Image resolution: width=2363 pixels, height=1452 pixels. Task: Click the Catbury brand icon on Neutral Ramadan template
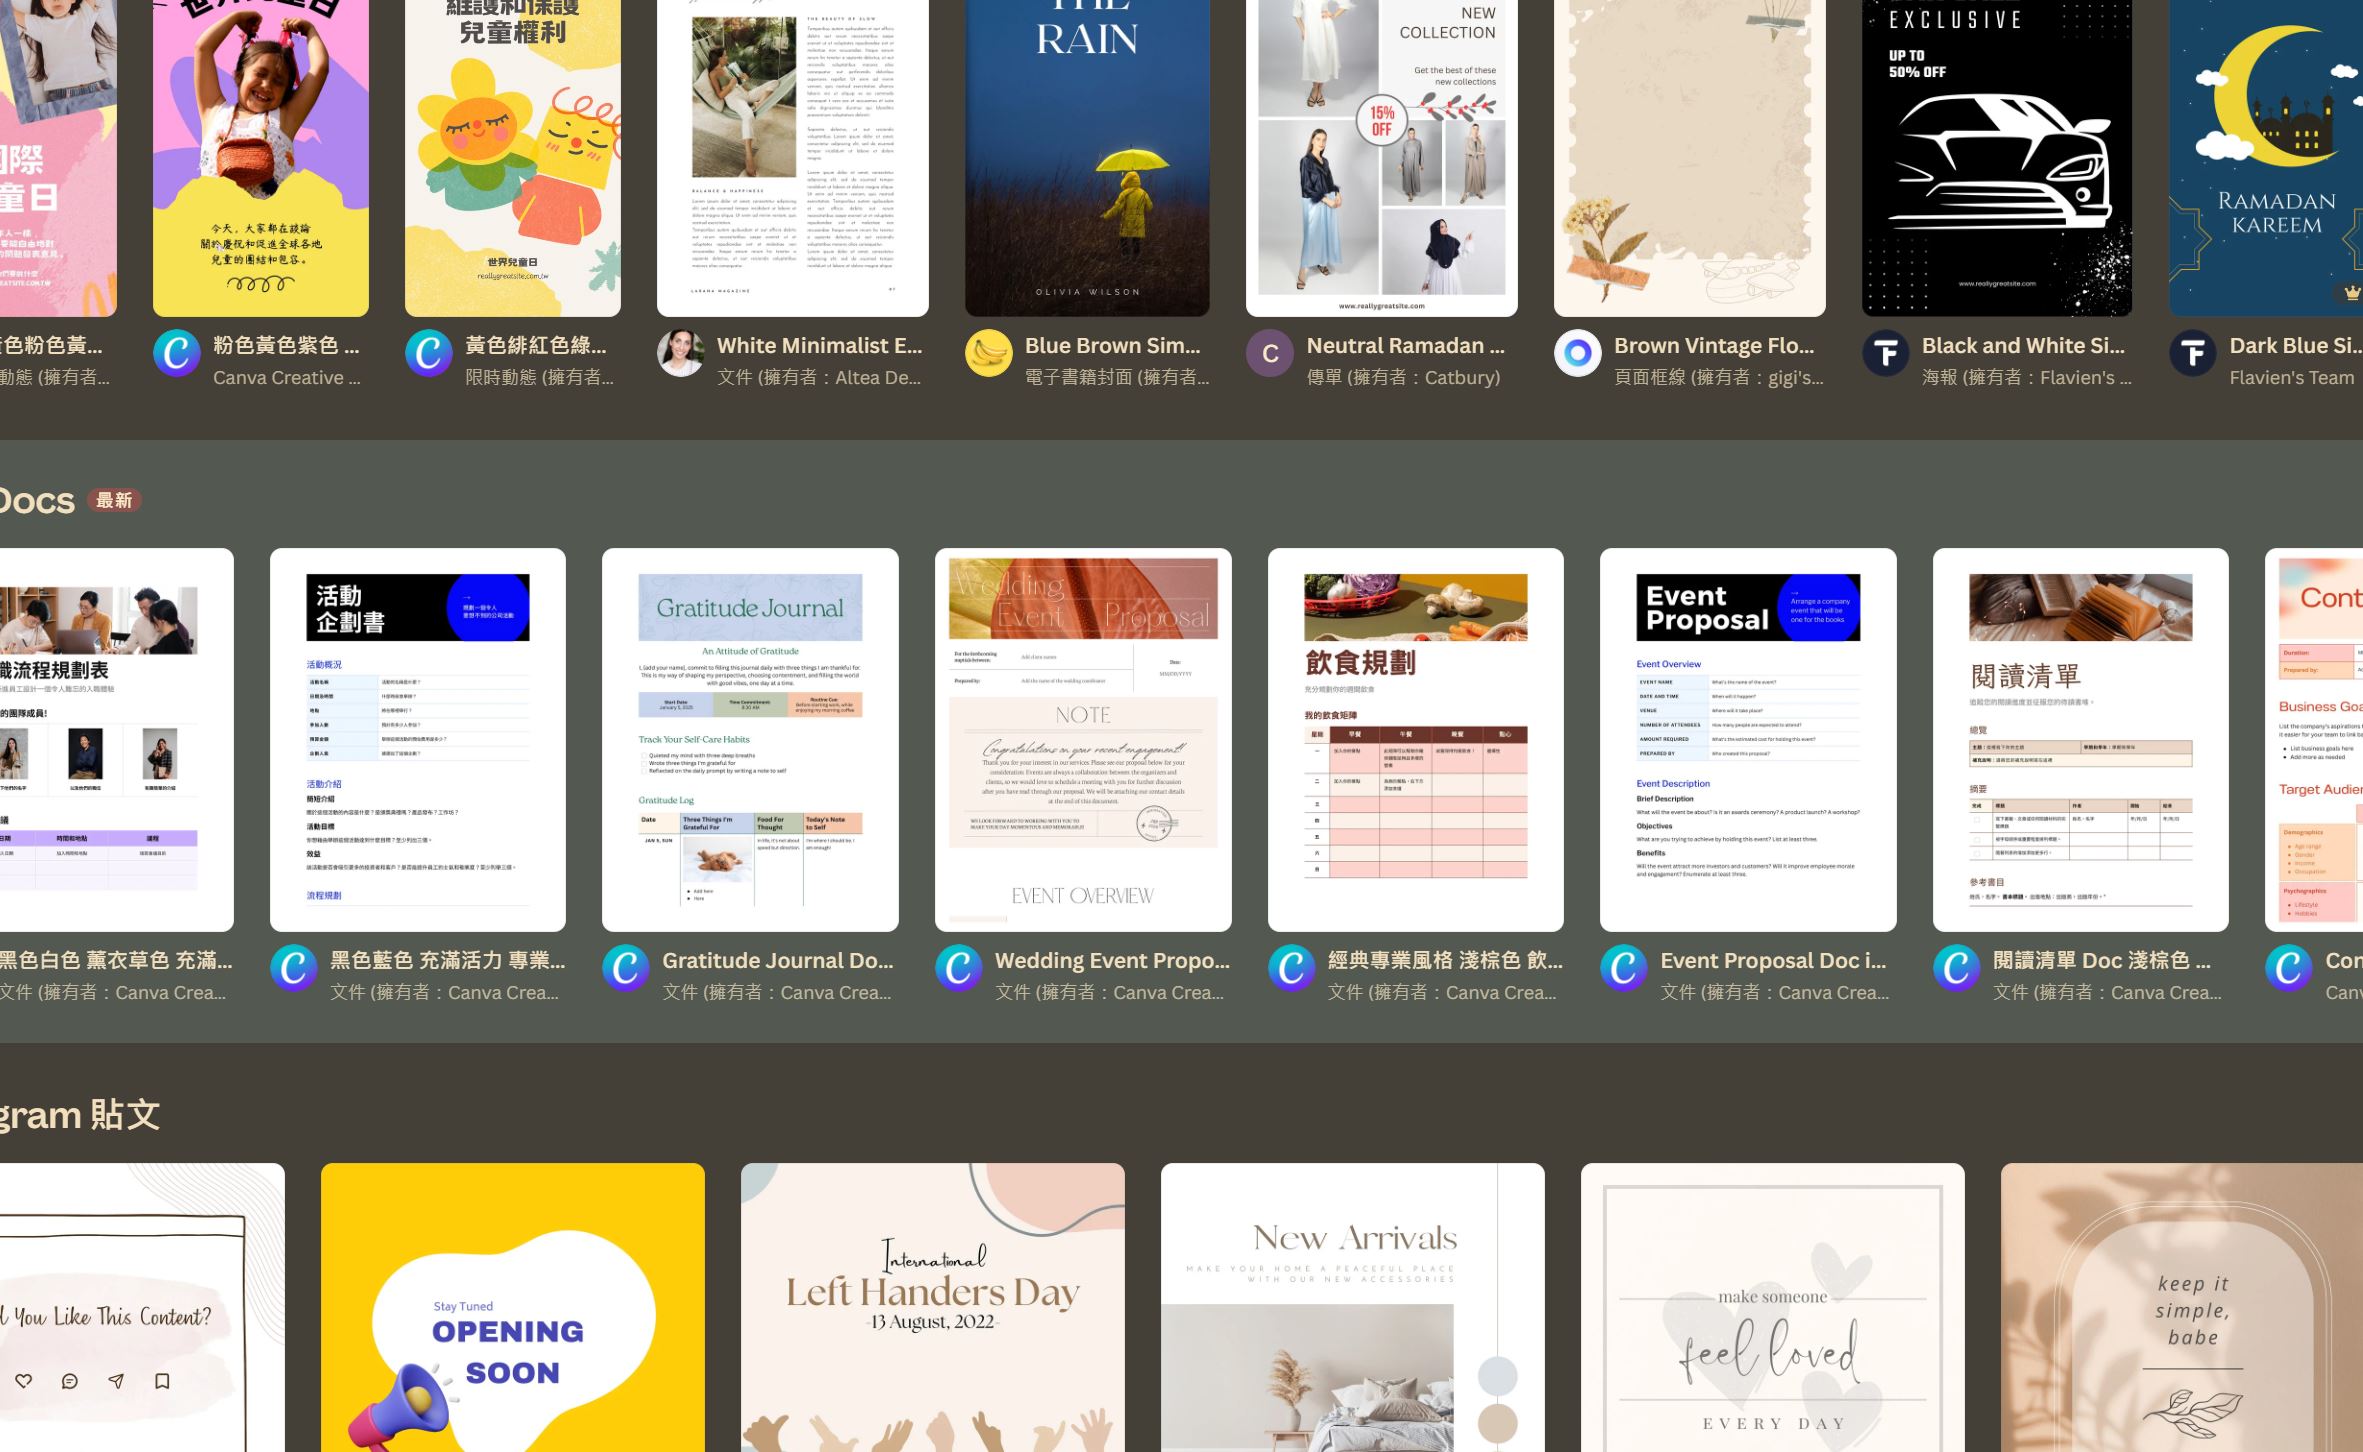(x=1269, y=351)
